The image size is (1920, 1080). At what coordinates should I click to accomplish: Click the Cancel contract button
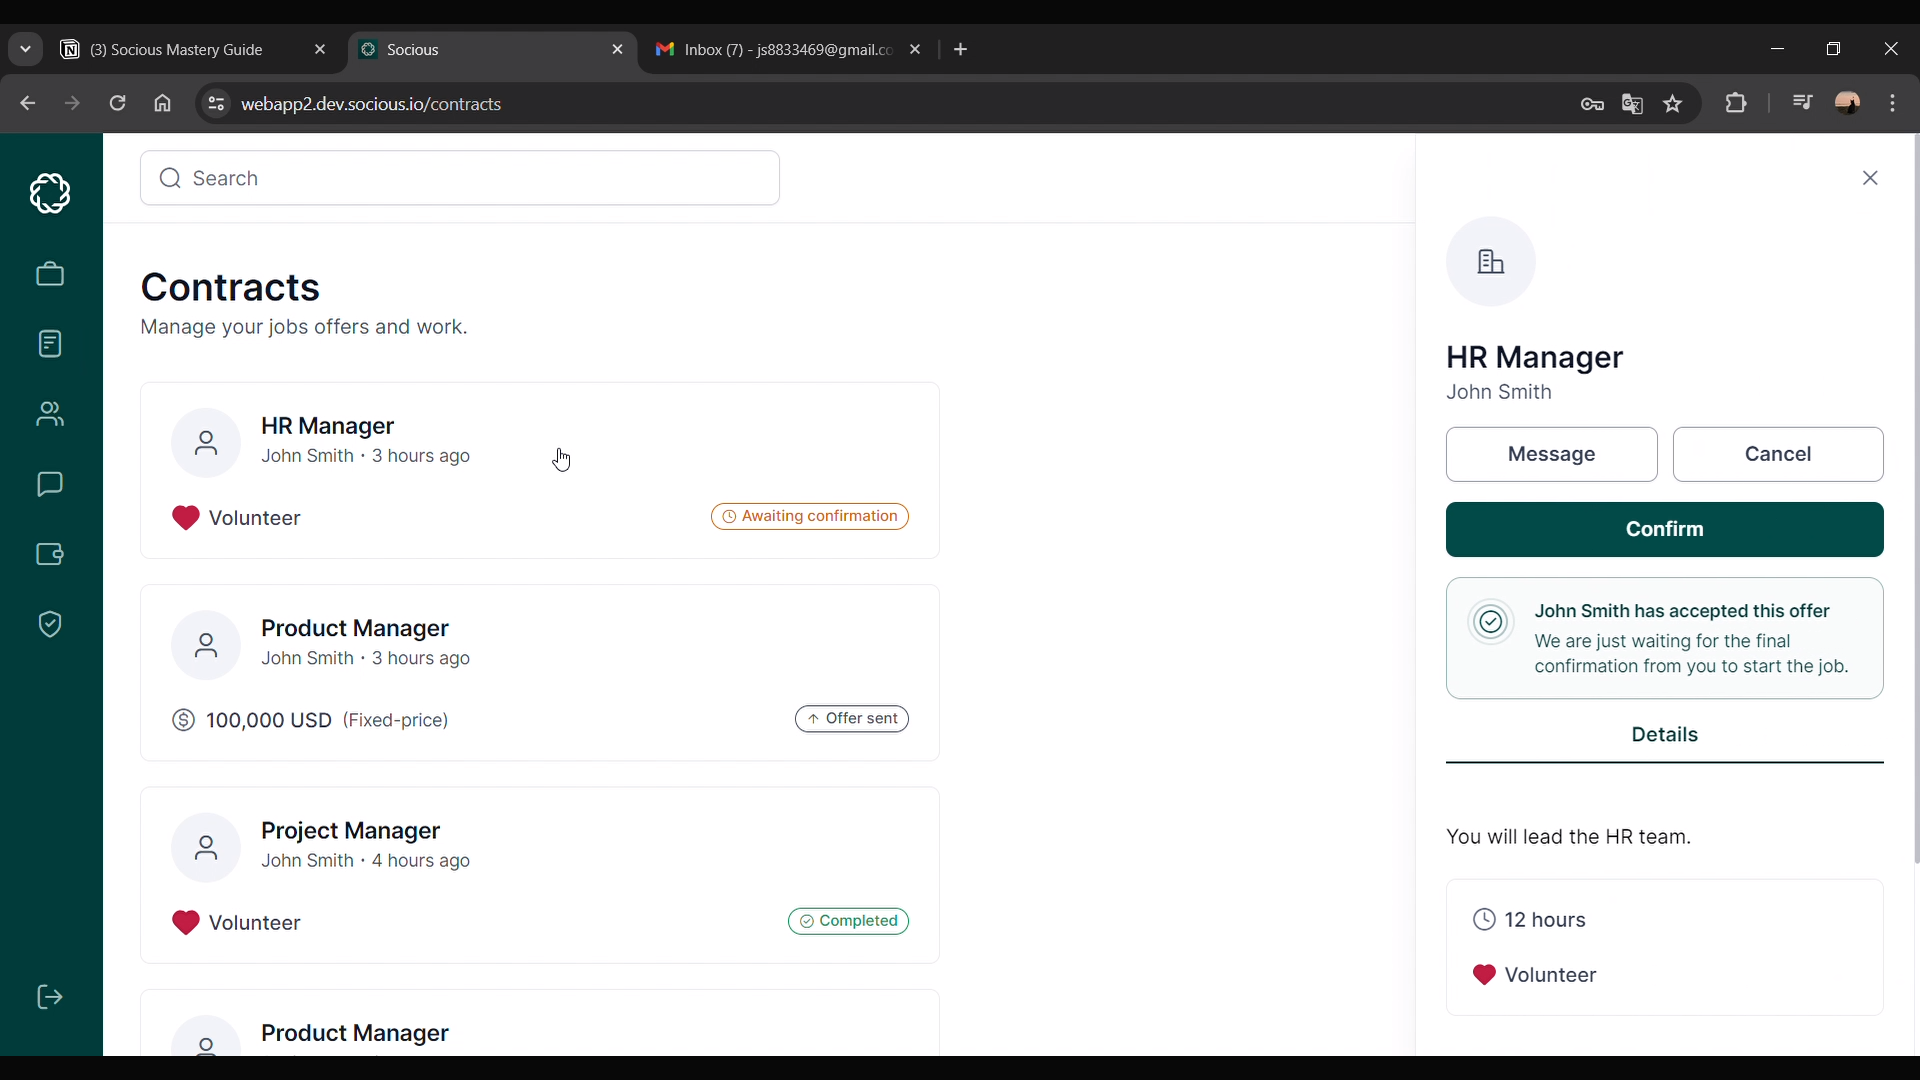1777,454
